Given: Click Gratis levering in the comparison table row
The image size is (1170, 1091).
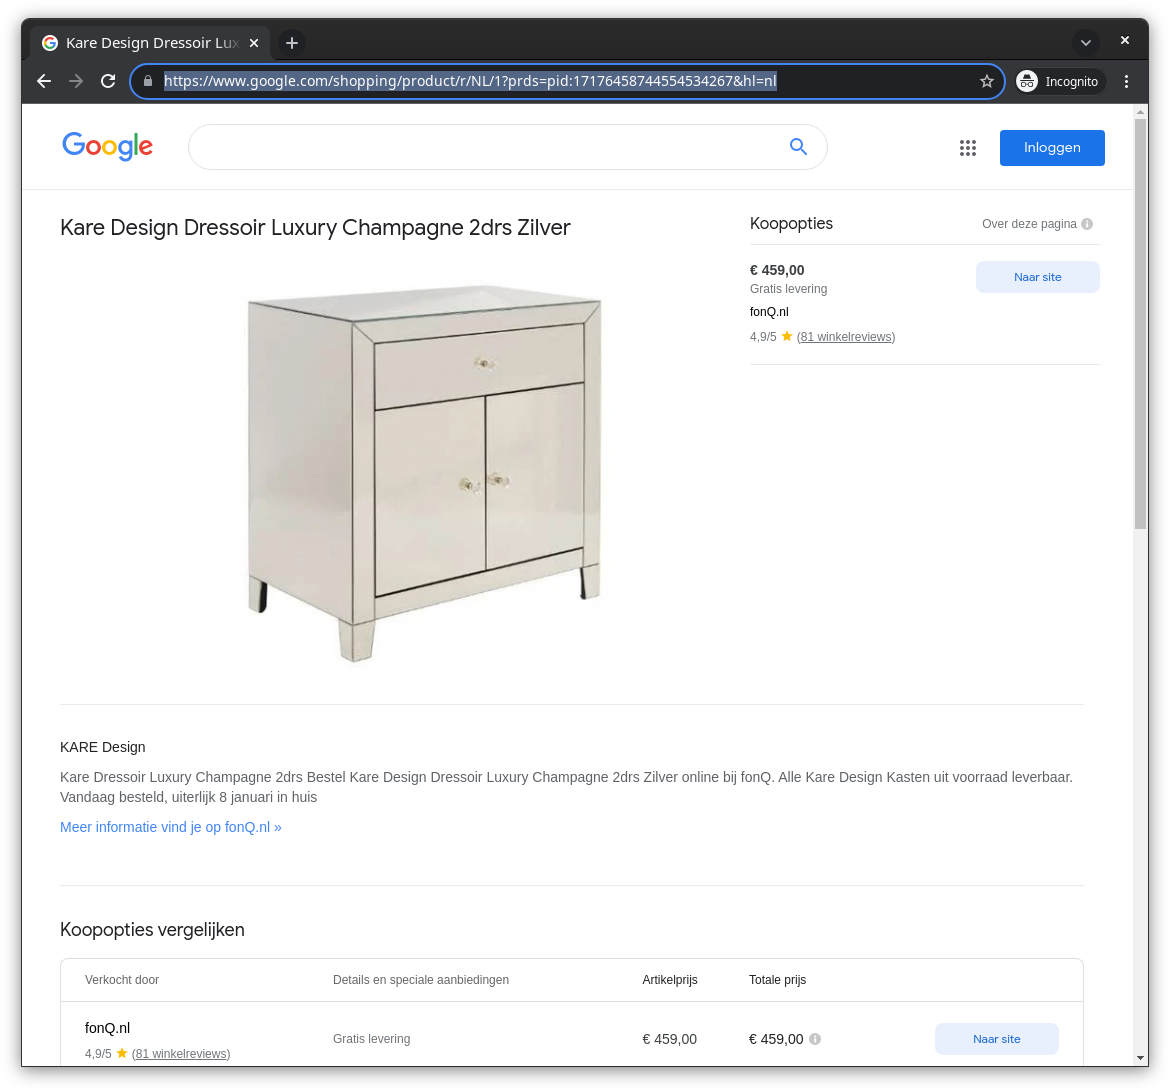Looking at the screenshot, I should [x=372, y=1039].
